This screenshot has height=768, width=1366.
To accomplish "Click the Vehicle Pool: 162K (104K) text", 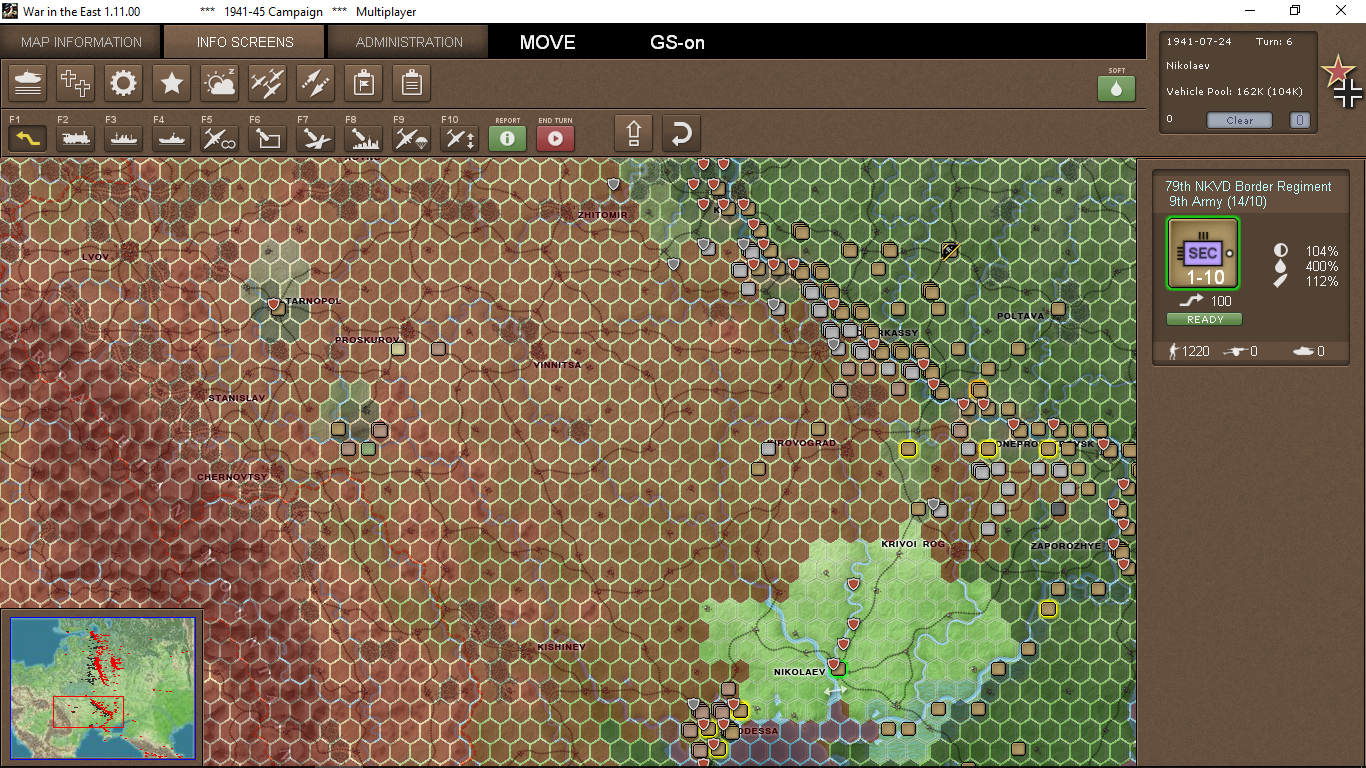I will 1234,91.
